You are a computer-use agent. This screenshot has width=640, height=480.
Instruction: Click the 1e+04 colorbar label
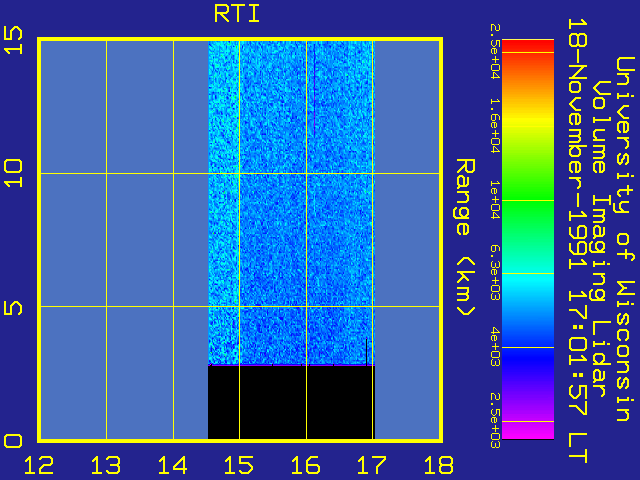(495, 200)
